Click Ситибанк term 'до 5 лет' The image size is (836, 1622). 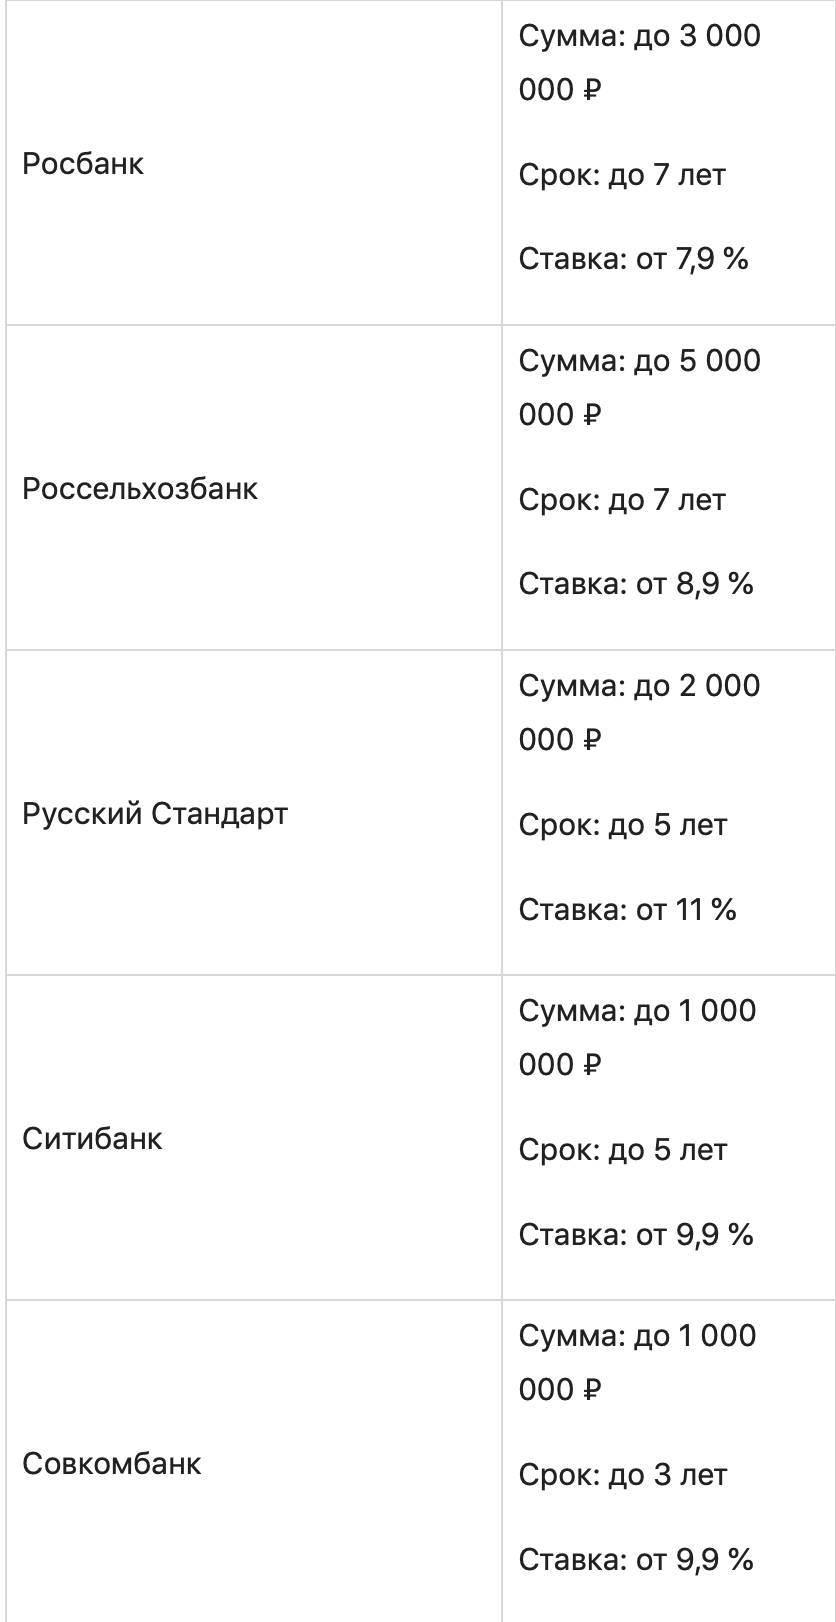point(622,1150)
